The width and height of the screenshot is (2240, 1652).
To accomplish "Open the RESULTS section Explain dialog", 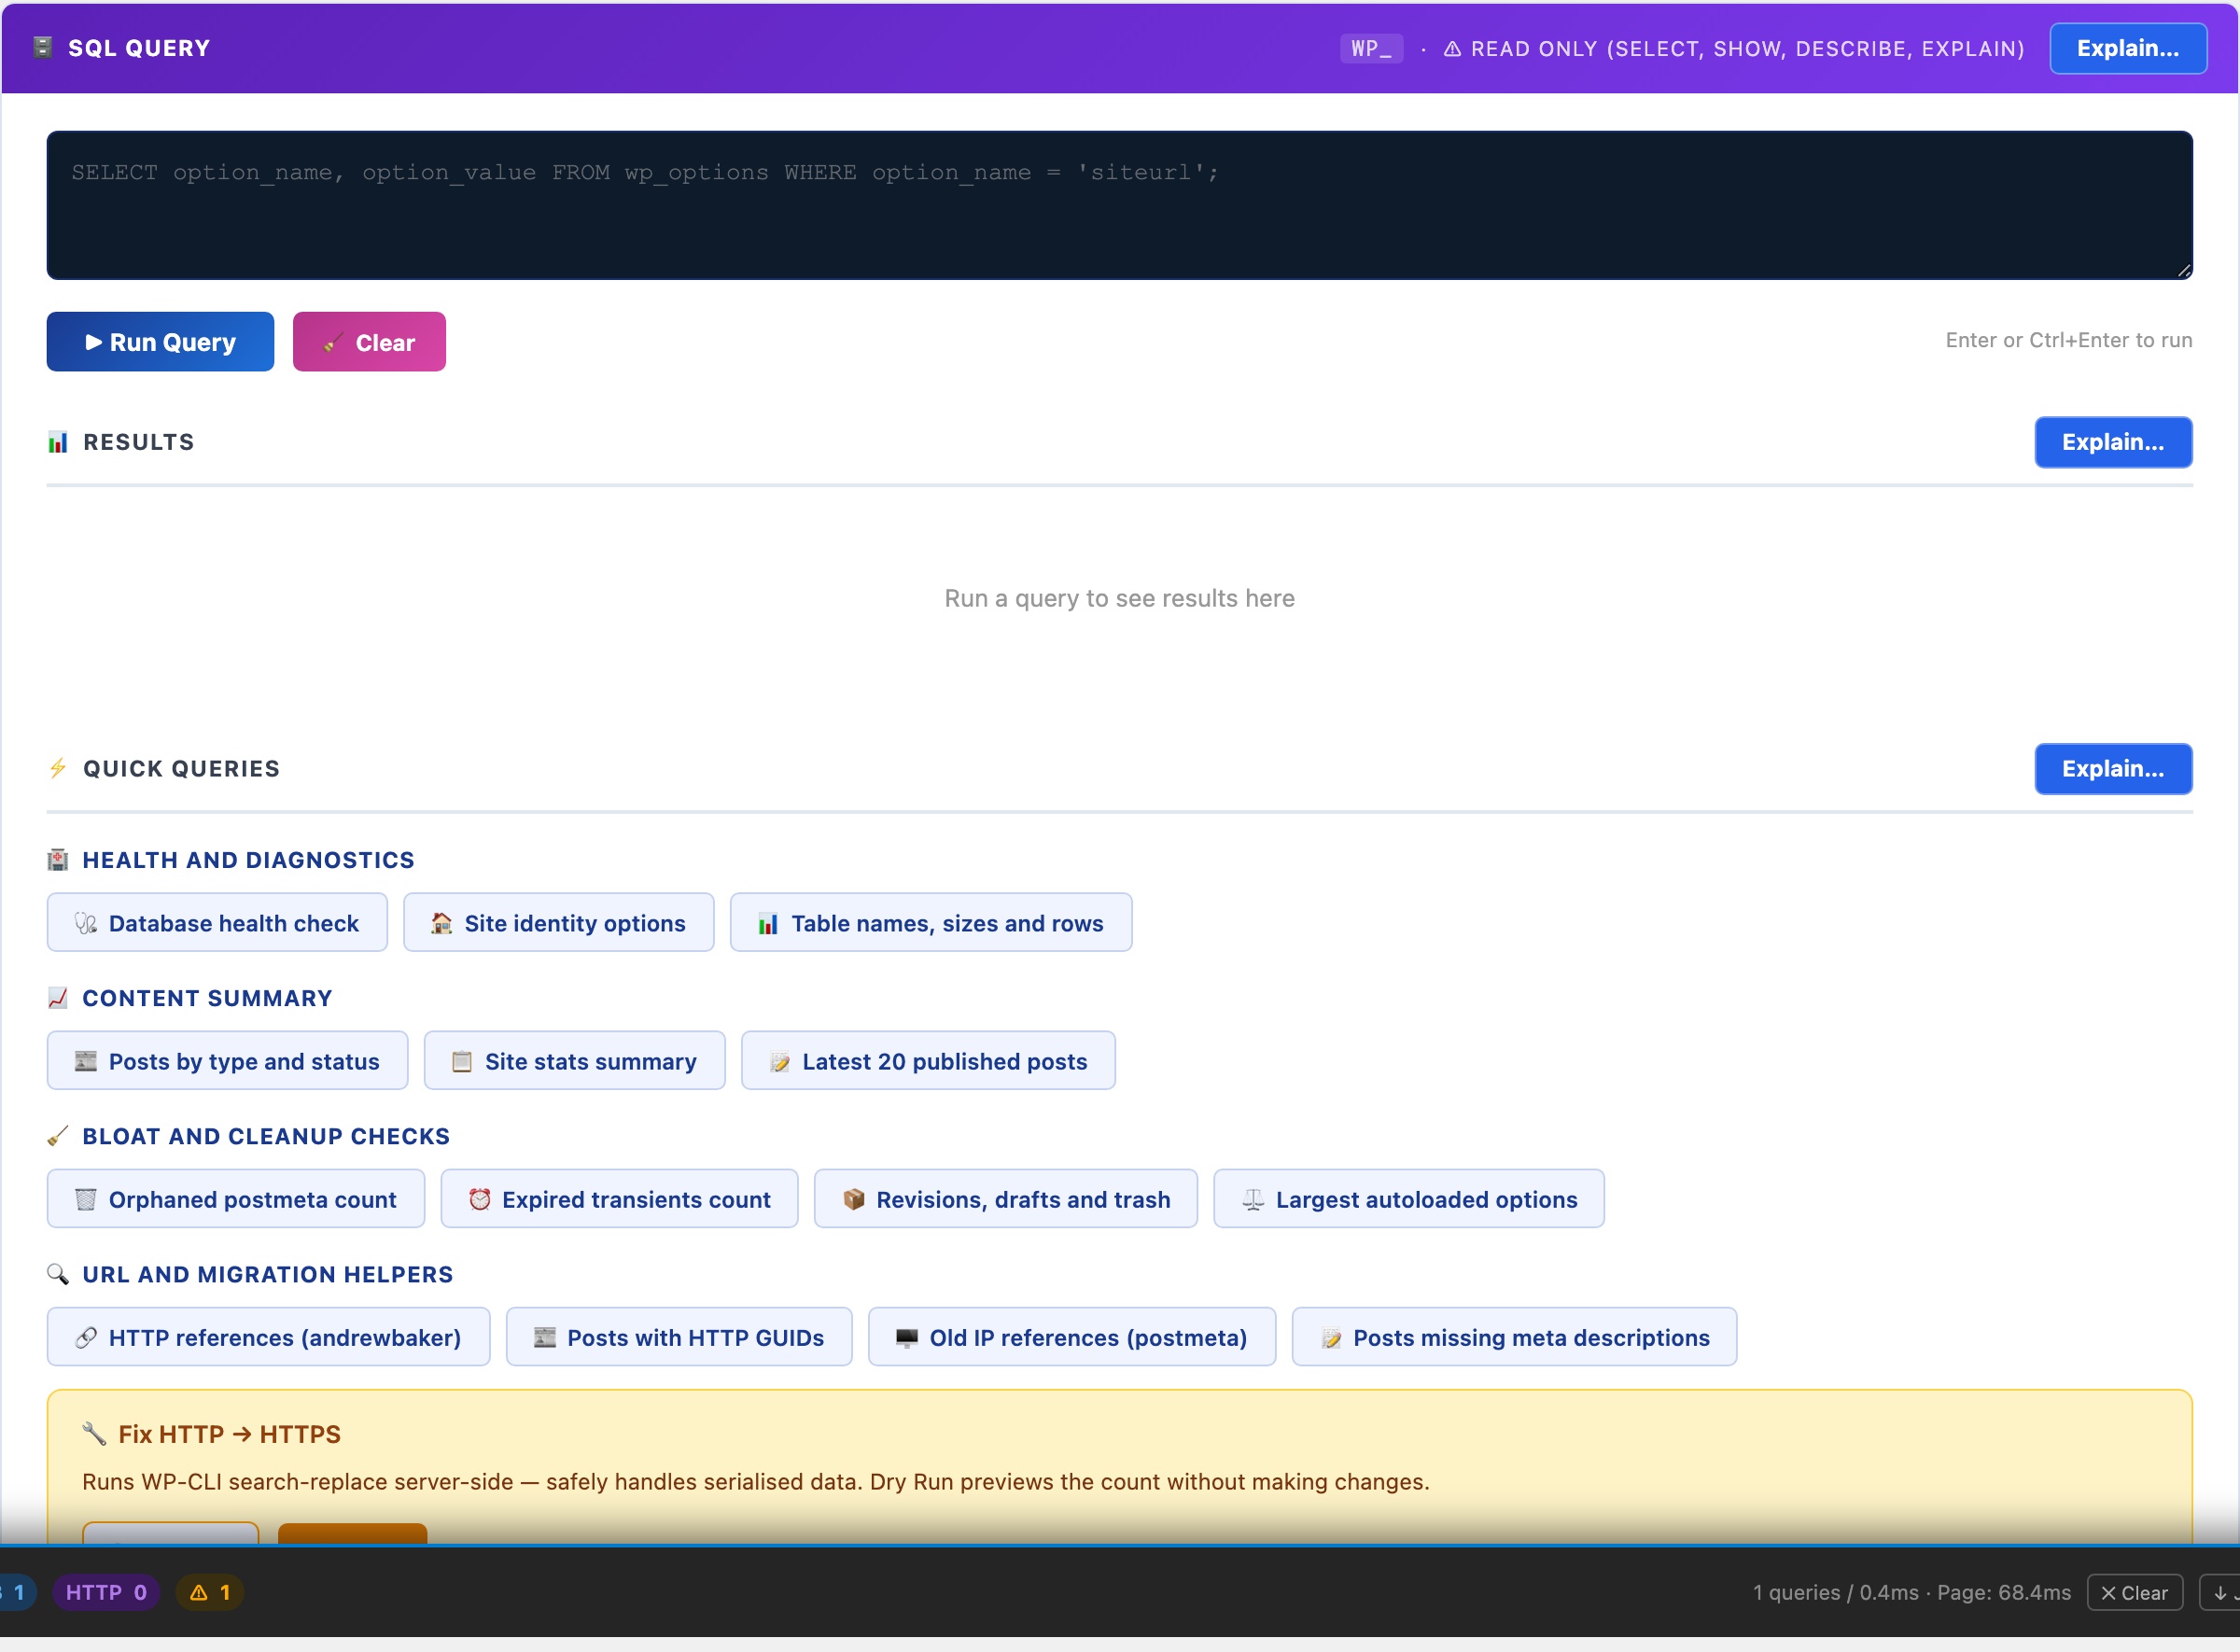I will click(x=2112, y=442).
